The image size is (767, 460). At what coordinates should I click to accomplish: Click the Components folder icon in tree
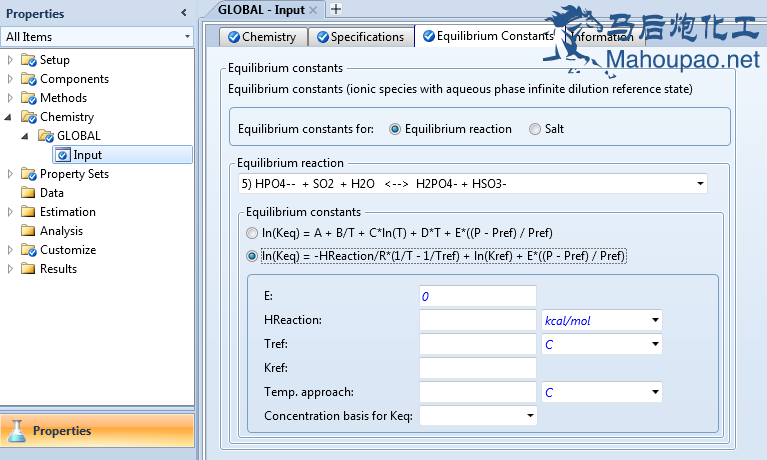(x=28, y=79)
